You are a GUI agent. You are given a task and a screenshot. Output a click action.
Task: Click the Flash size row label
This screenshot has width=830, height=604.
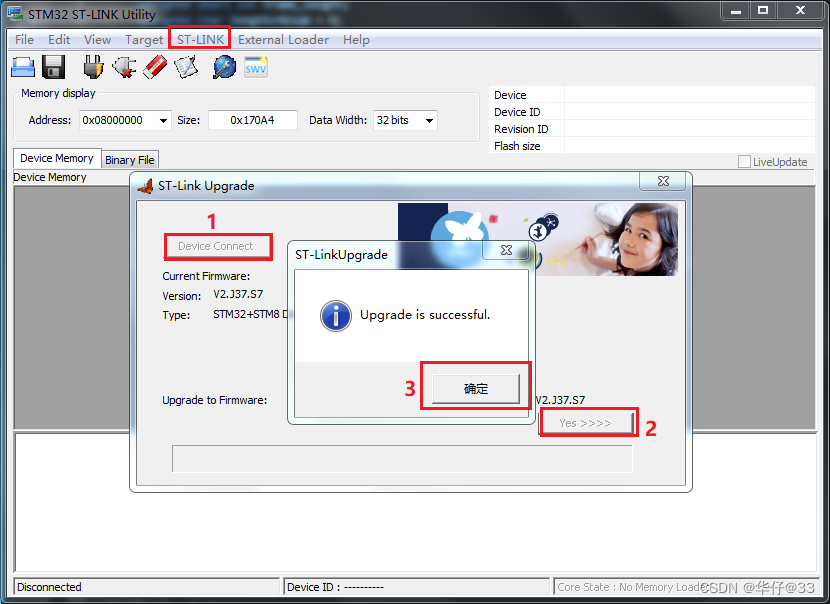pos(517,146)
